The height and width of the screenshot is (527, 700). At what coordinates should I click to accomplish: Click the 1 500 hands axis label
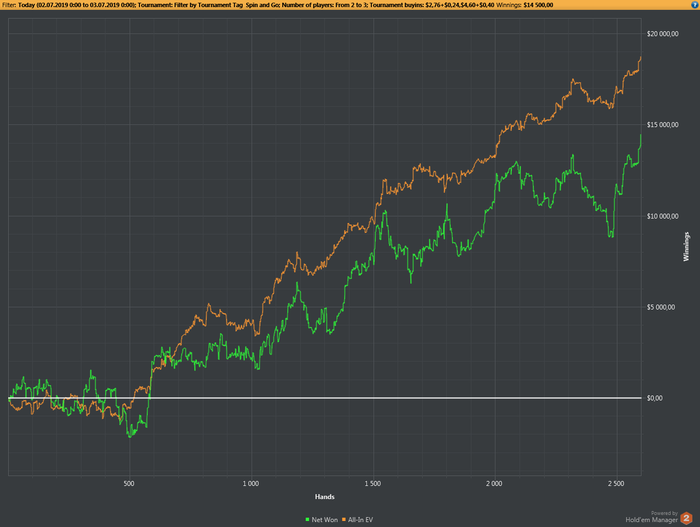(373, 484)
